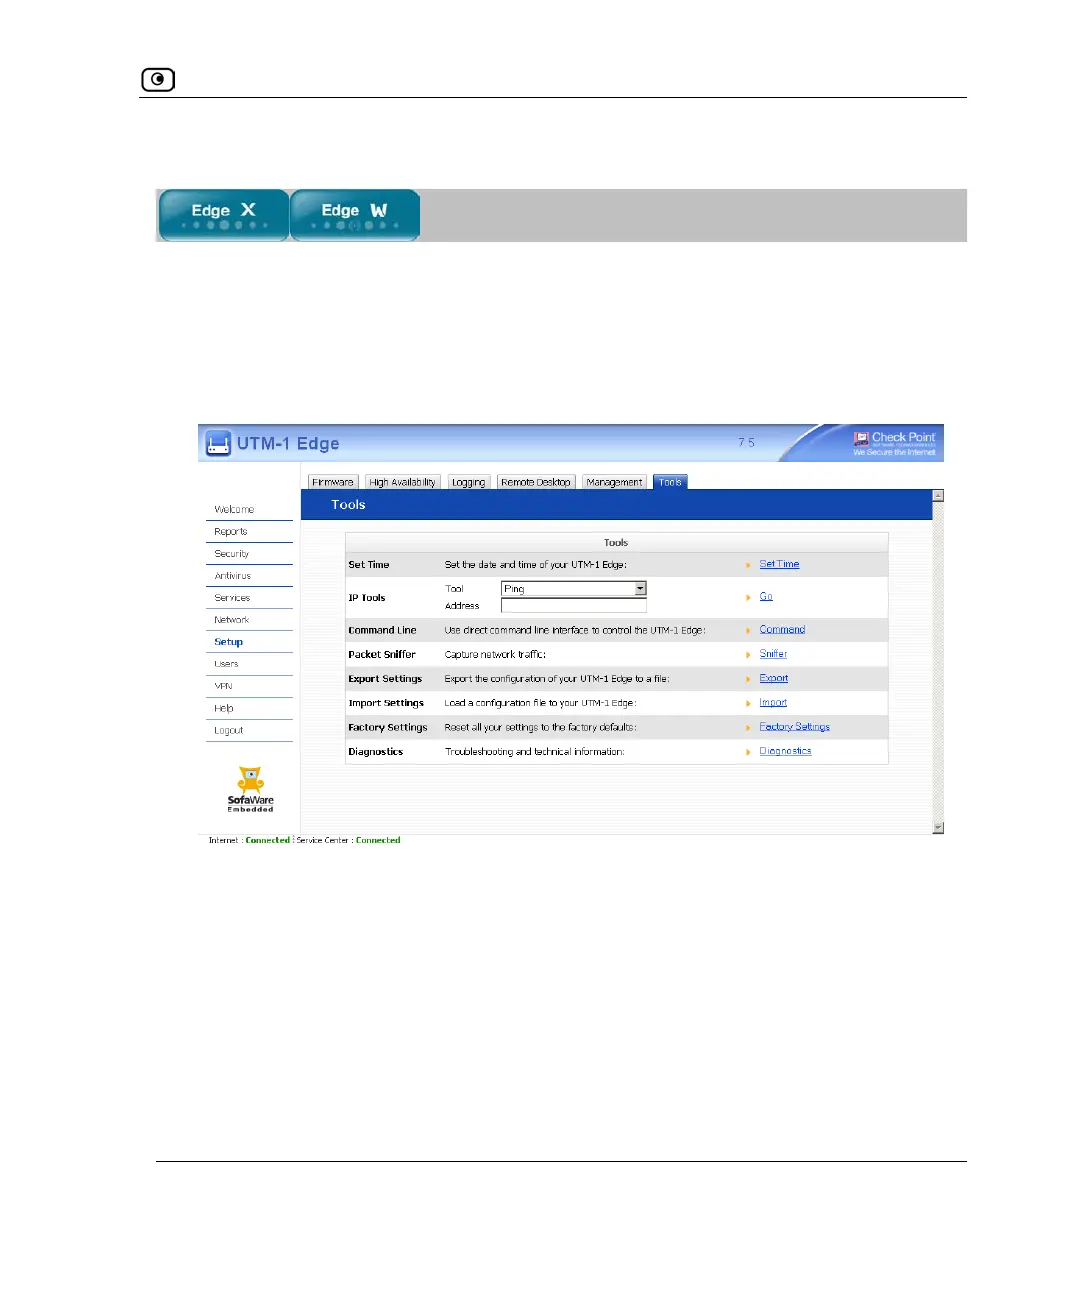Go to Welcome in the sidebar
The height and width of the screenshot is (1304, 1078).
[x=234, y=509]
